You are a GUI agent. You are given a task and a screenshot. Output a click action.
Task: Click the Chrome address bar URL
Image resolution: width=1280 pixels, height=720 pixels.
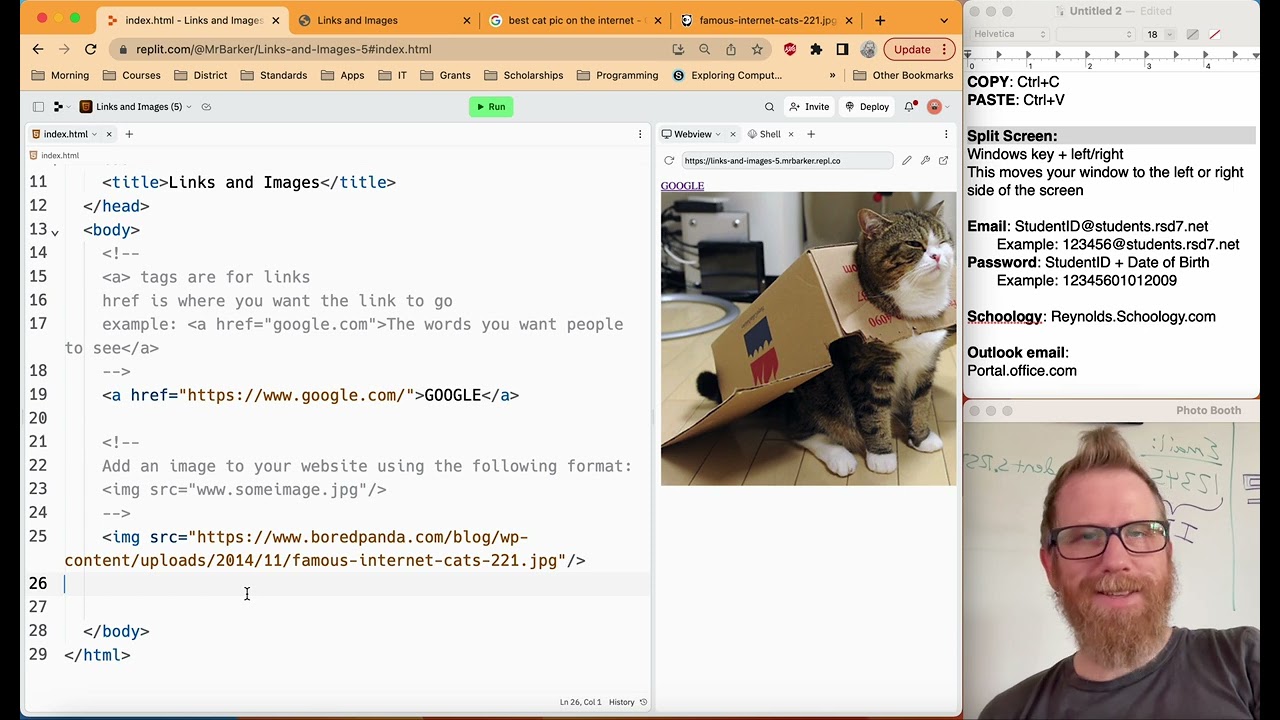[284, 49]
